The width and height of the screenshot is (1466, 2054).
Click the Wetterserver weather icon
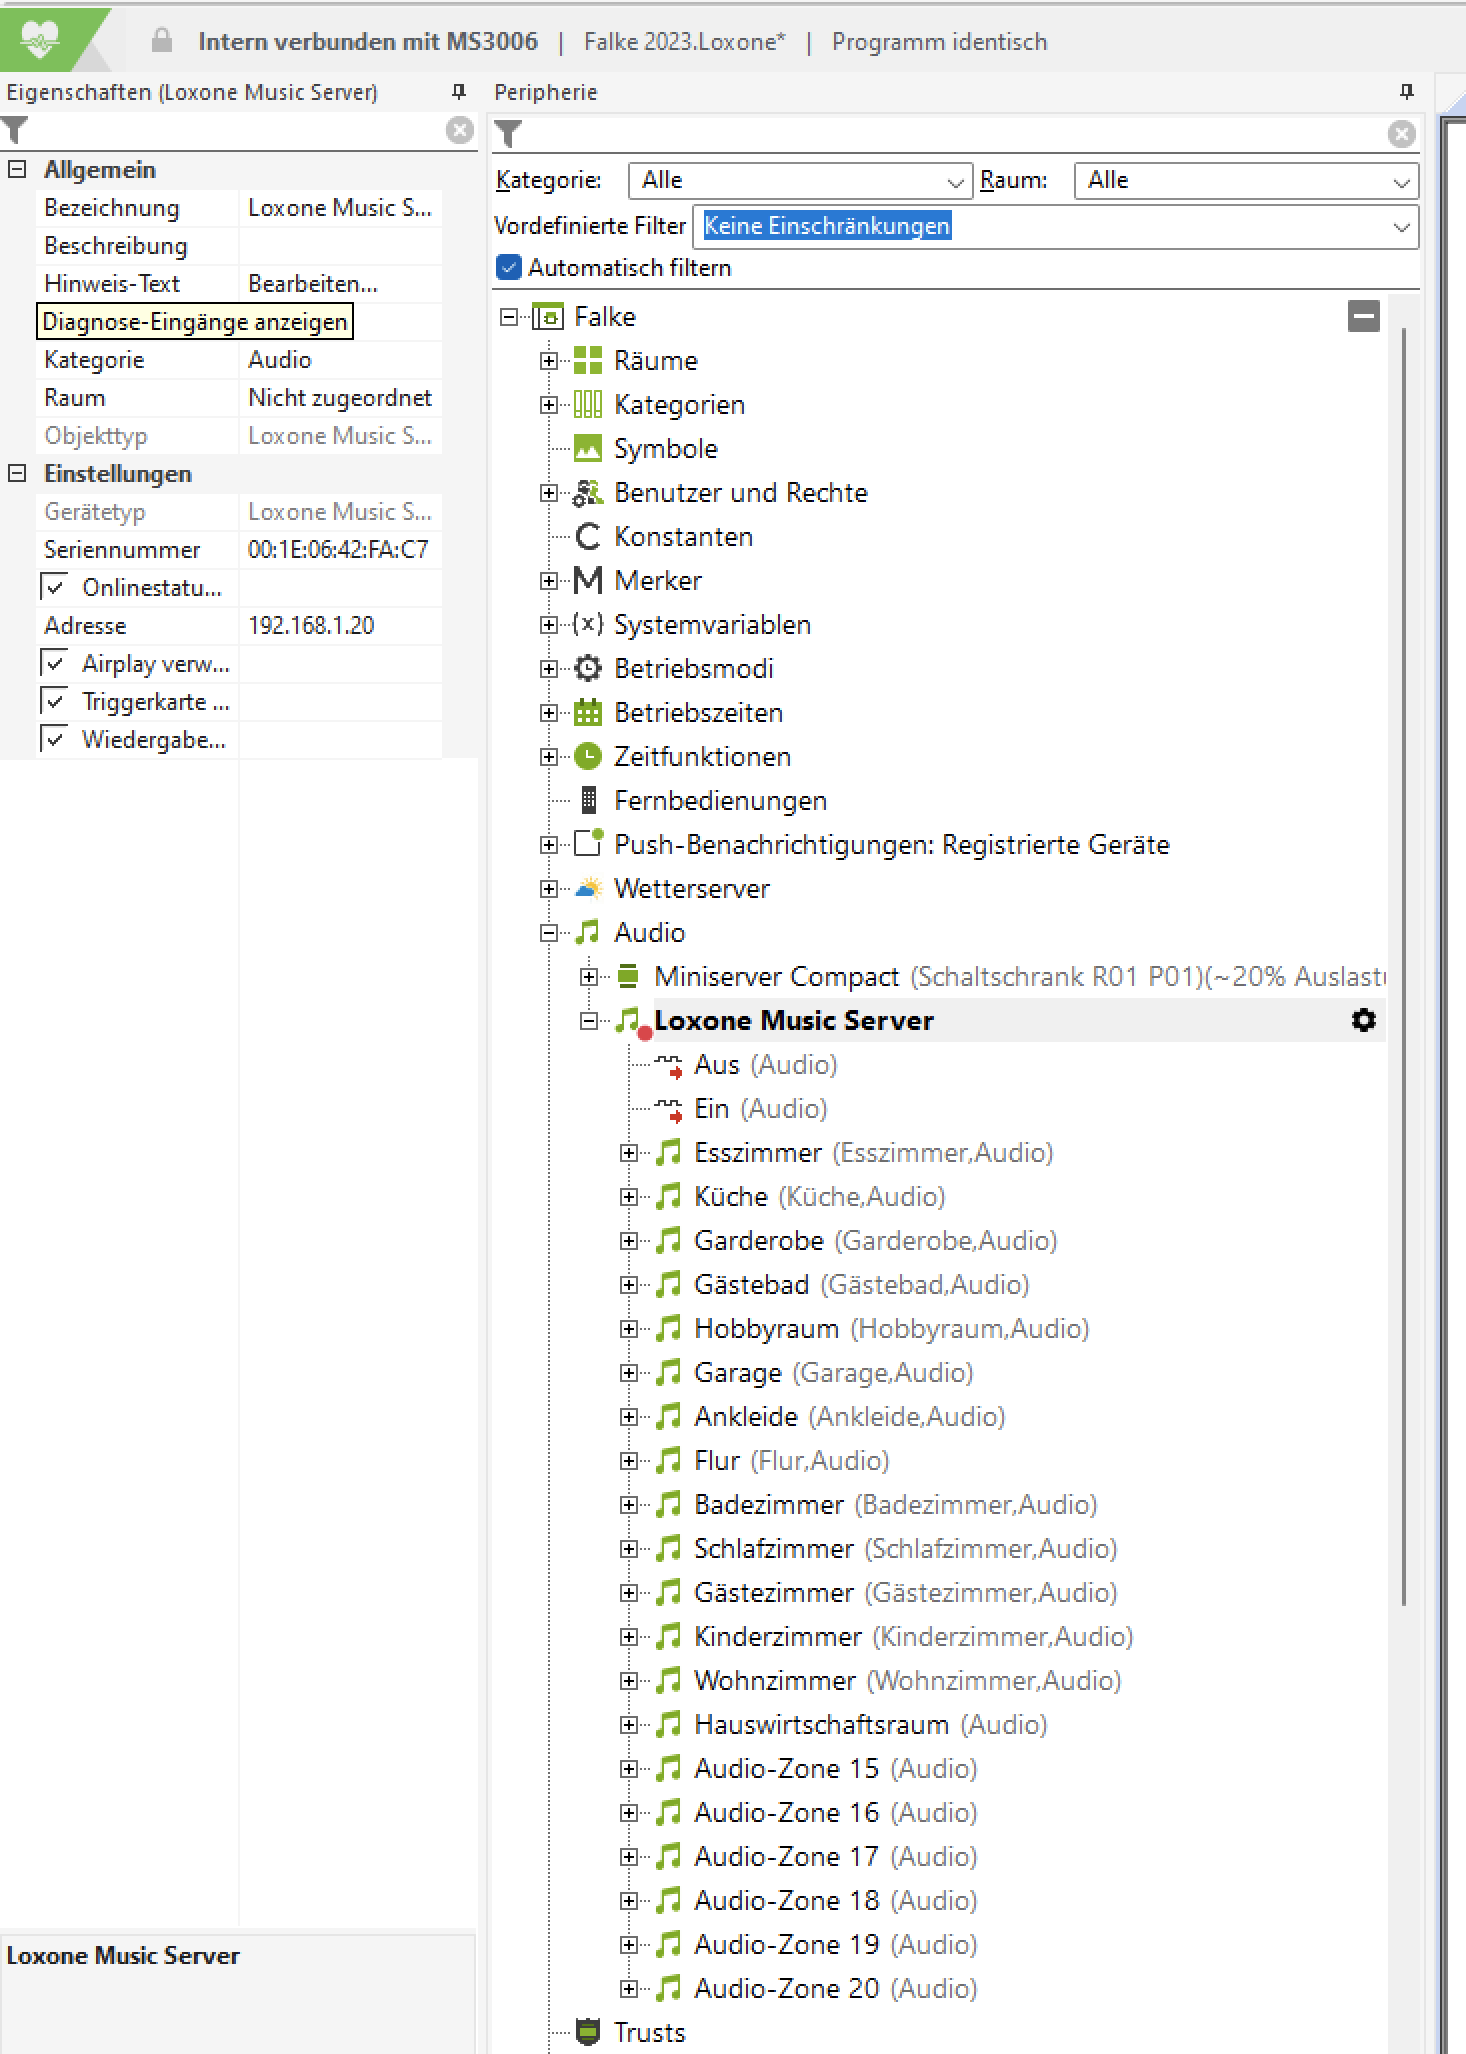tap(589, 888)
